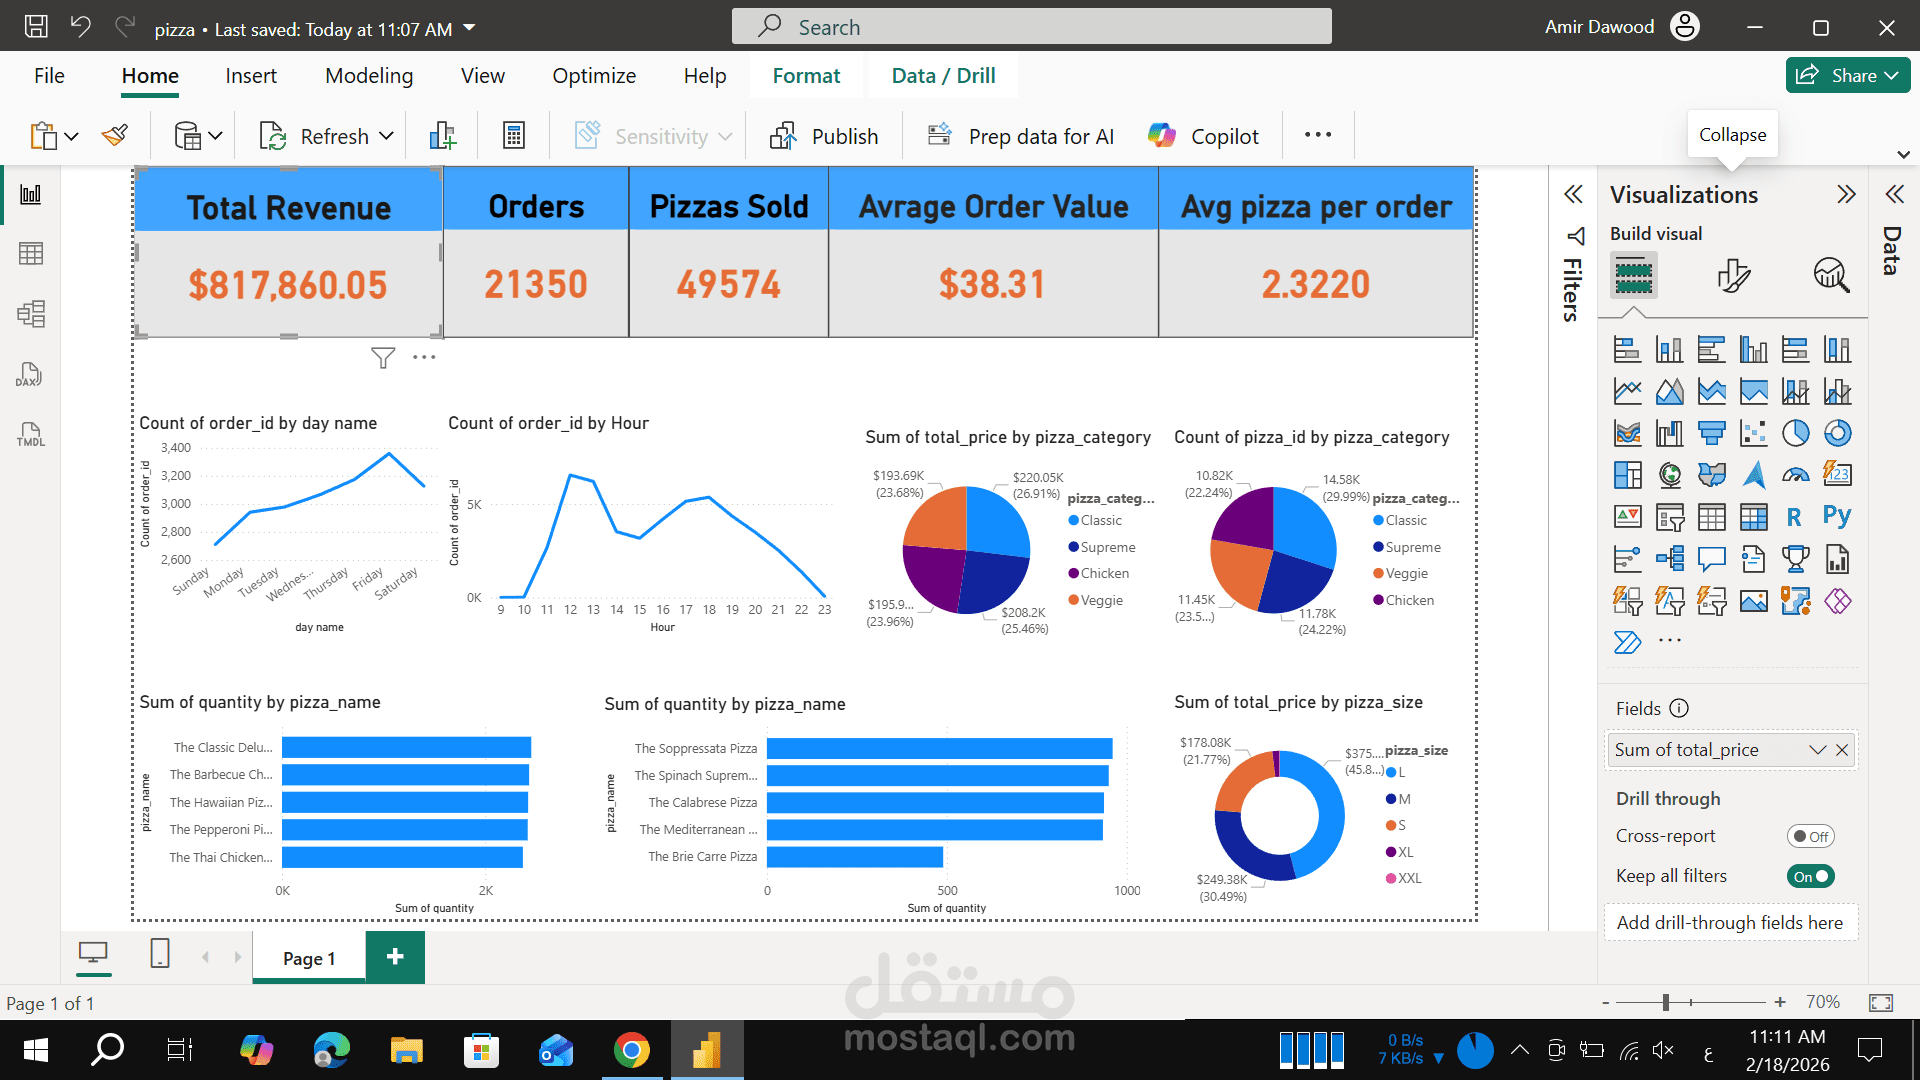Switch to the Modeling ribbon tab
This screenshot has height=1080, width=1920.
(x=368, y=75)
